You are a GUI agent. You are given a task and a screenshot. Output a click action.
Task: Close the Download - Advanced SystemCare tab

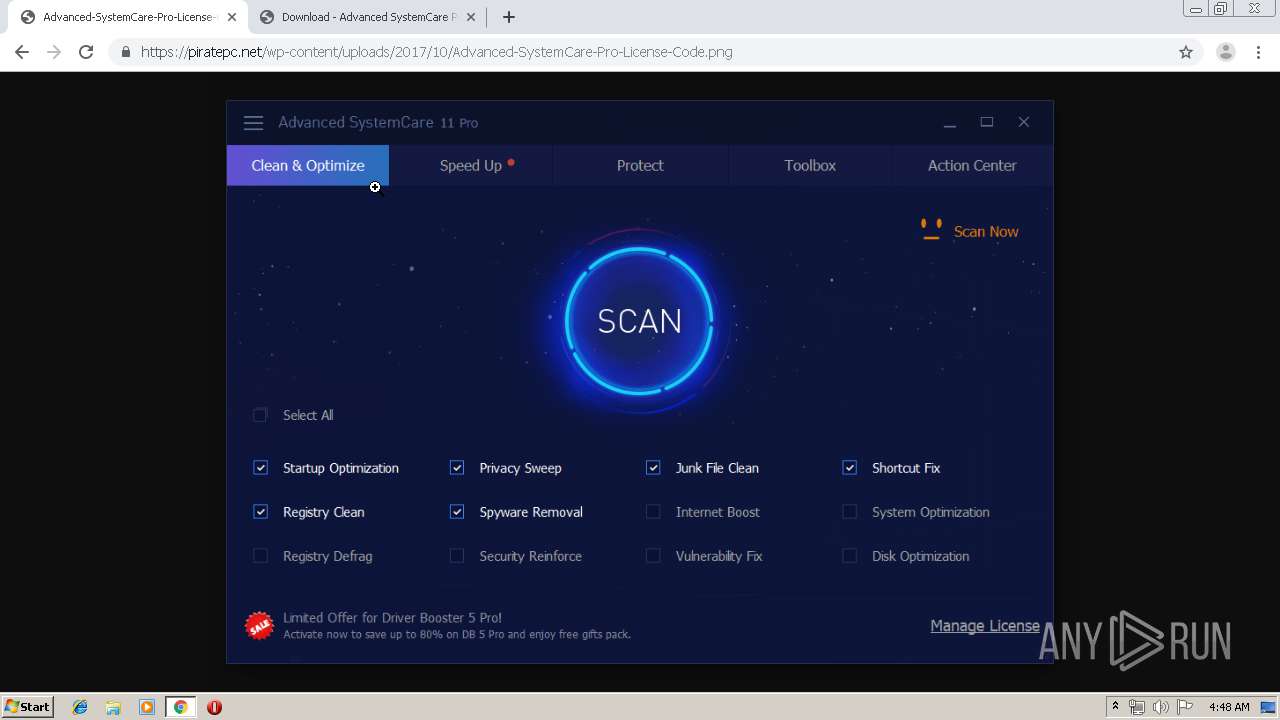click(471, 17)
